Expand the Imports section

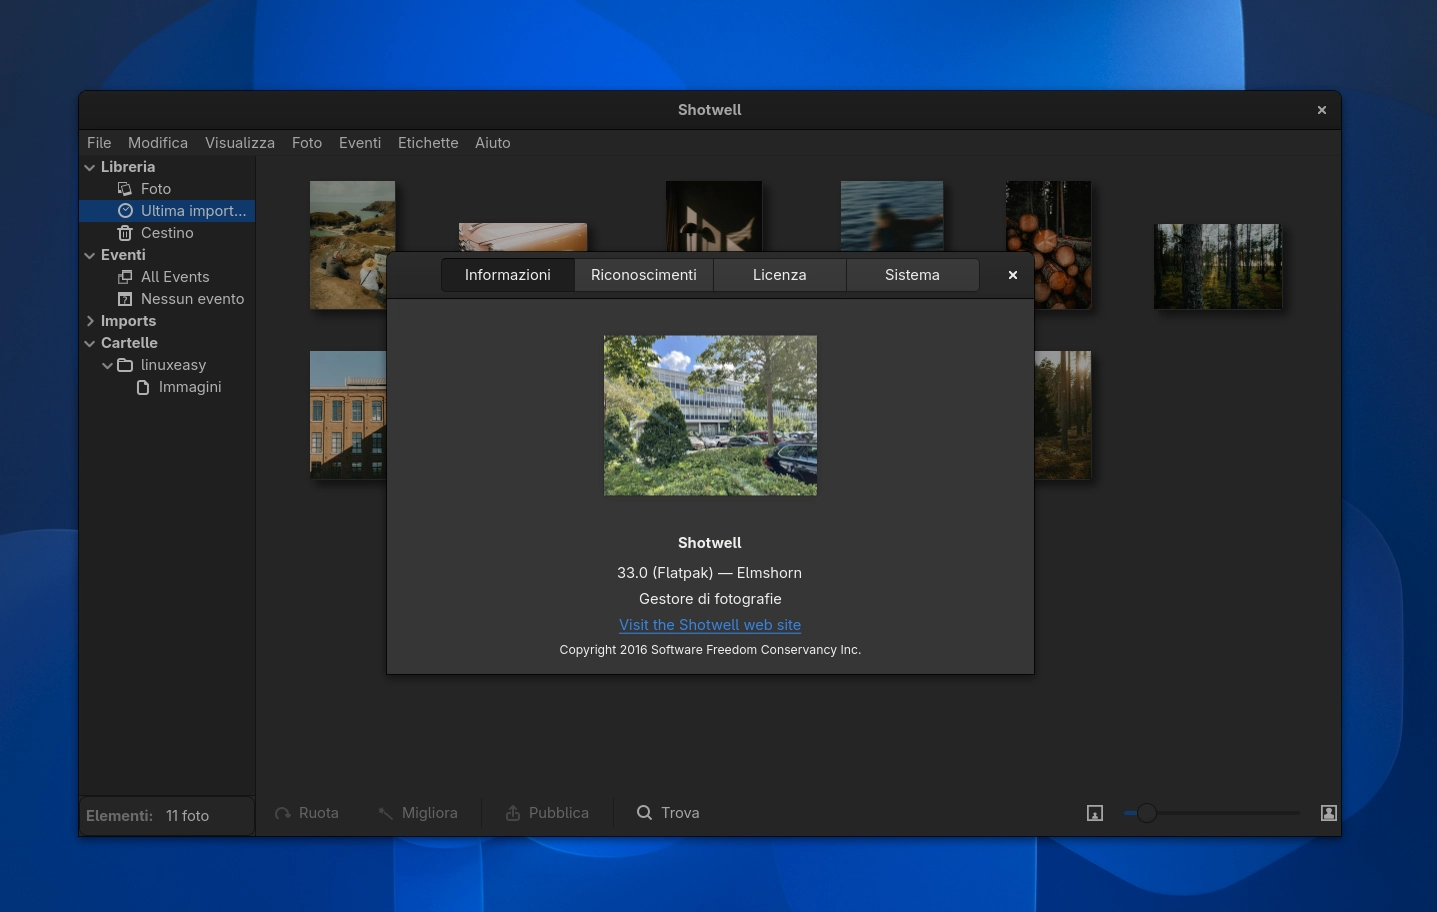click(x=90, y=321)
